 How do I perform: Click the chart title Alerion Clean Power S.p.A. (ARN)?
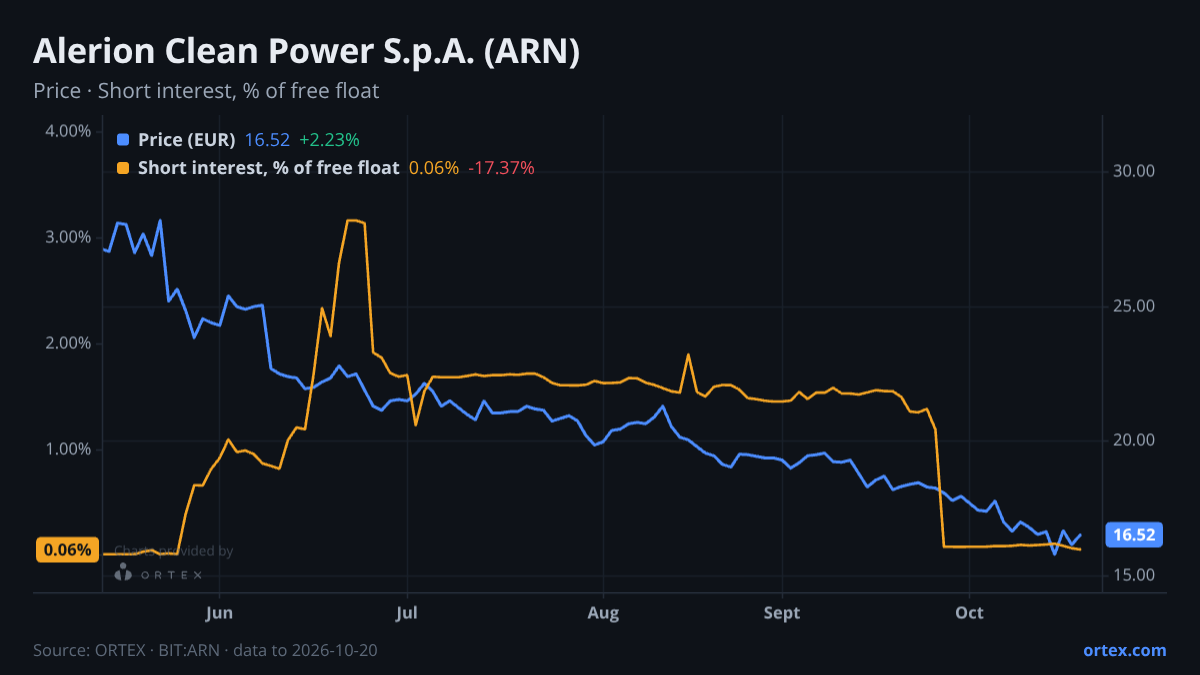[307, 52]
